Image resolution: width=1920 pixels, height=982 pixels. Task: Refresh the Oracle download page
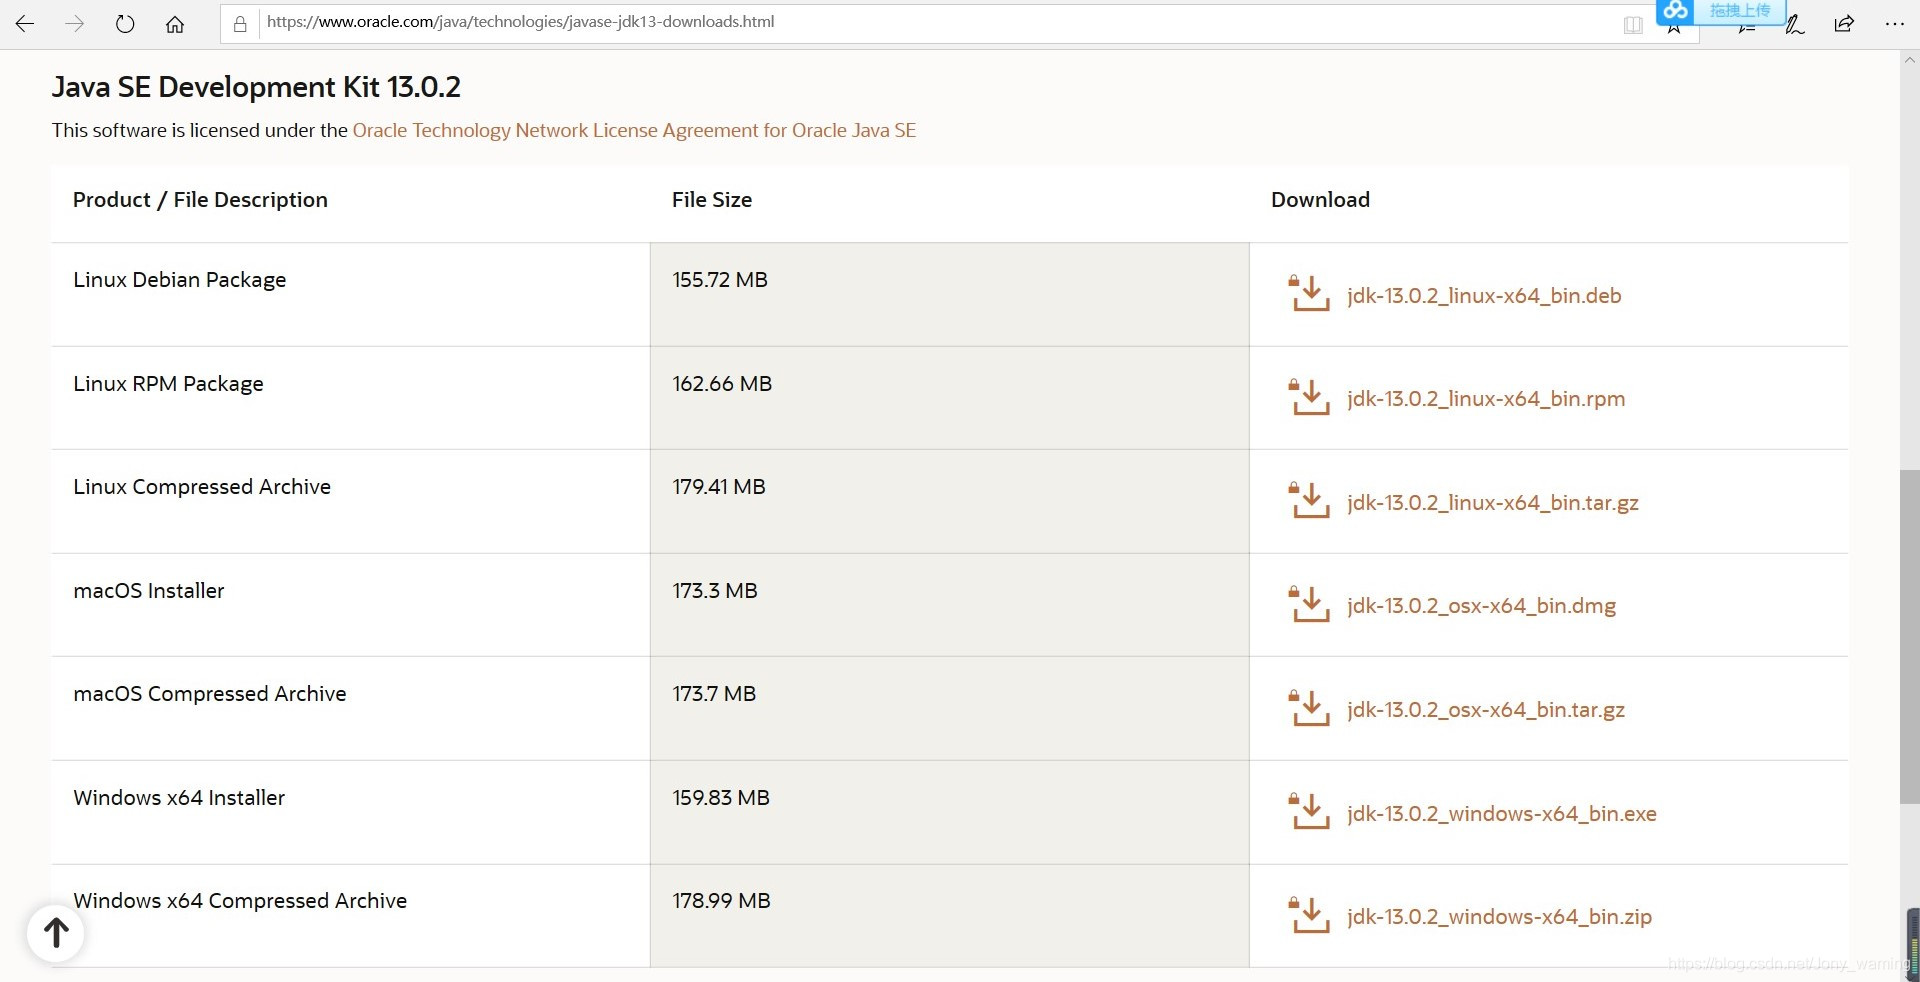coord(125,24)
